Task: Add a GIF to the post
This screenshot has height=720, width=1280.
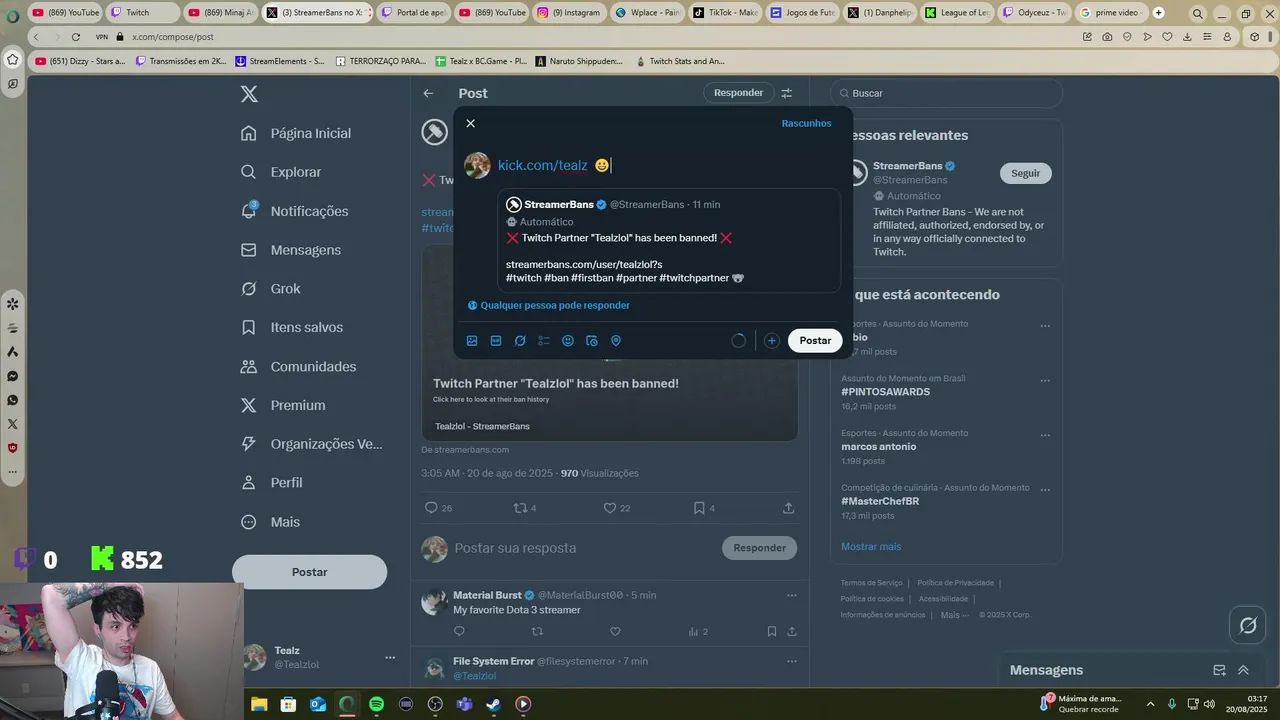Action: point(496,341)
